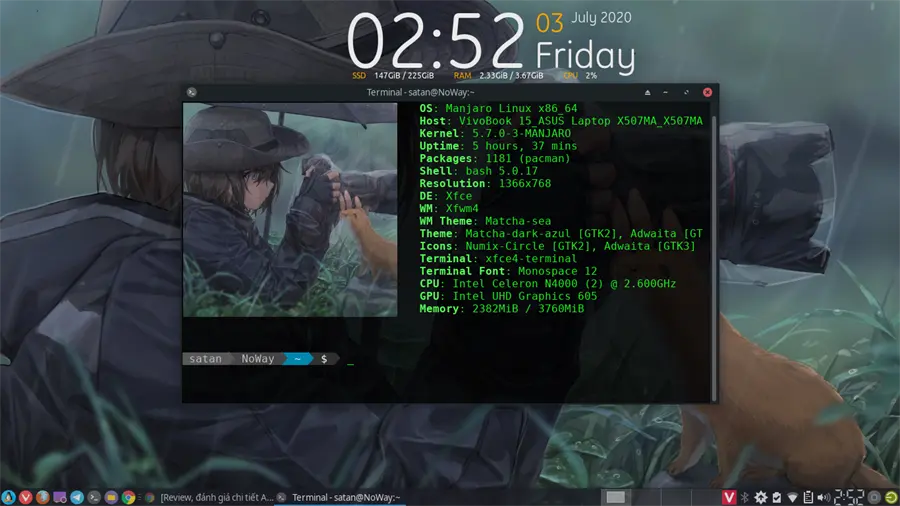Viewport: 900px width, 506px height.
Task: Click the 'Friday' desktop widget text
Action: 585,56
